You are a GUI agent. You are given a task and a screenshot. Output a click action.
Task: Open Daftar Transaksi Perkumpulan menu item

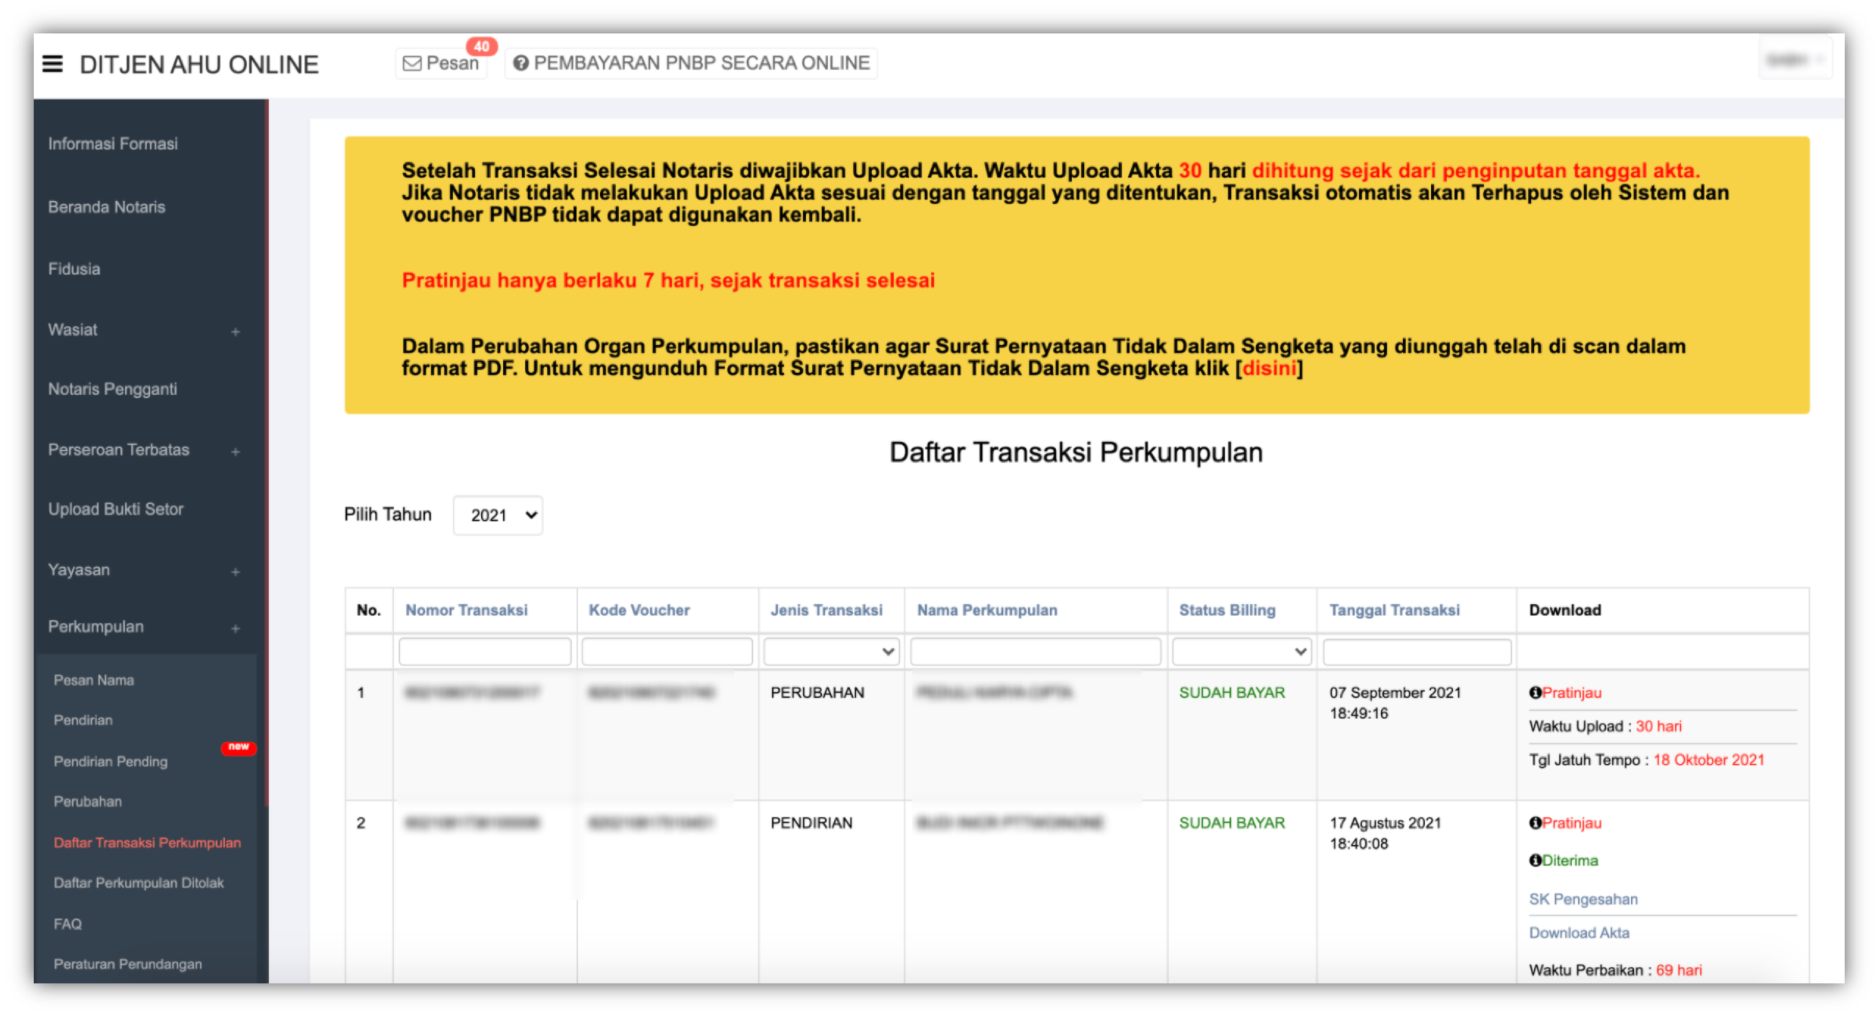point(147,843)
